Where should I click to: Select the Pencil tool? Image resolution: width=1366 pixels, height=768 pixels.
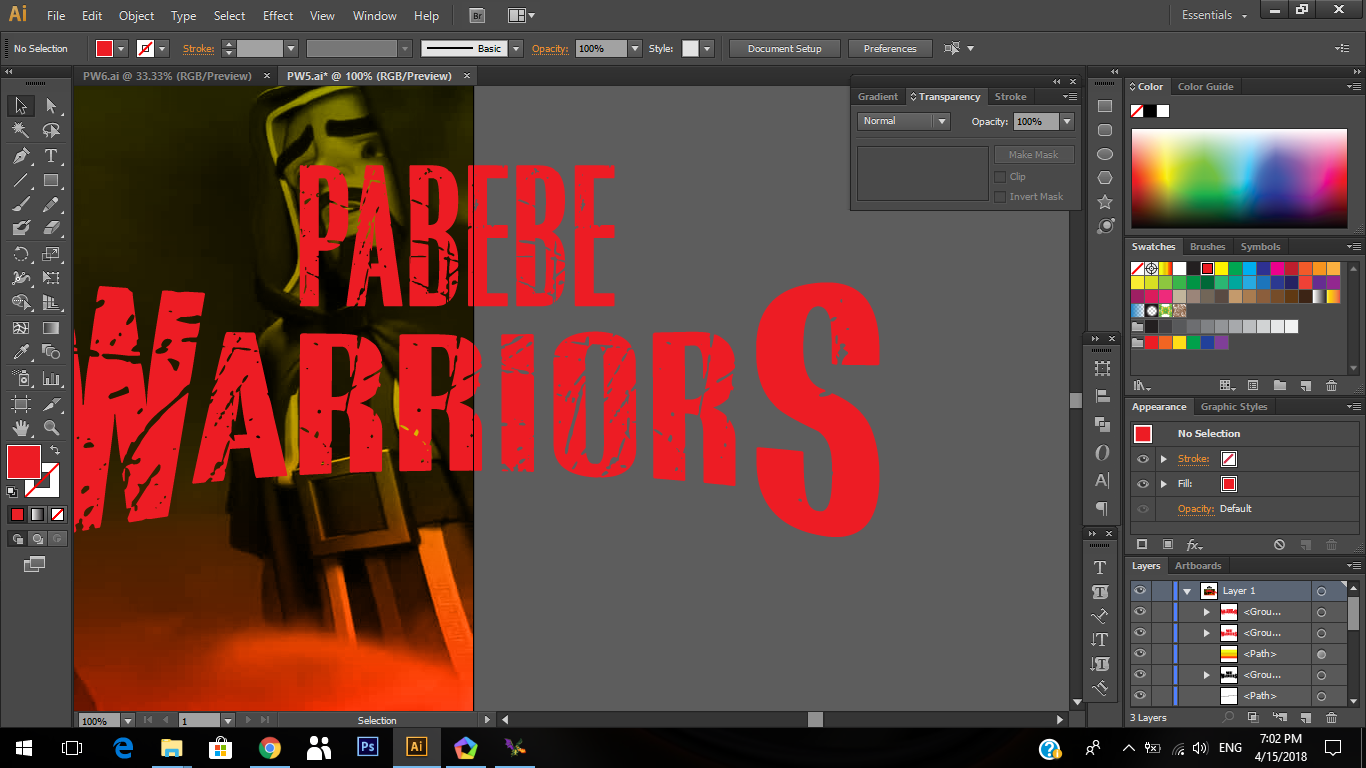(51, 205)
